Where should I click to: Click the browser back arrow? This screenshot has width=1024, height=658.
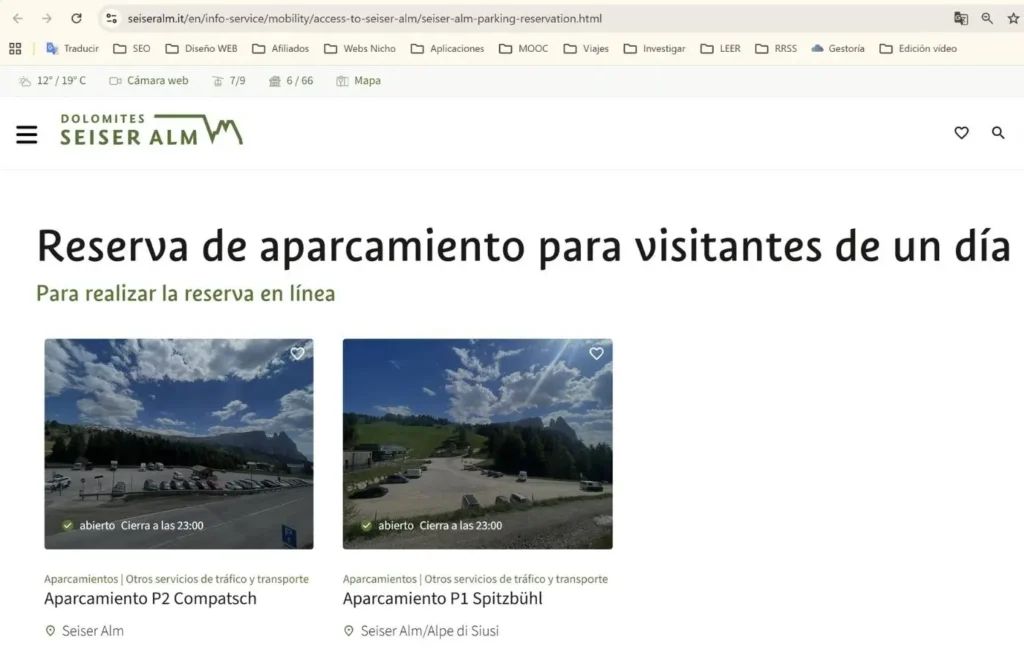(18, 18)
